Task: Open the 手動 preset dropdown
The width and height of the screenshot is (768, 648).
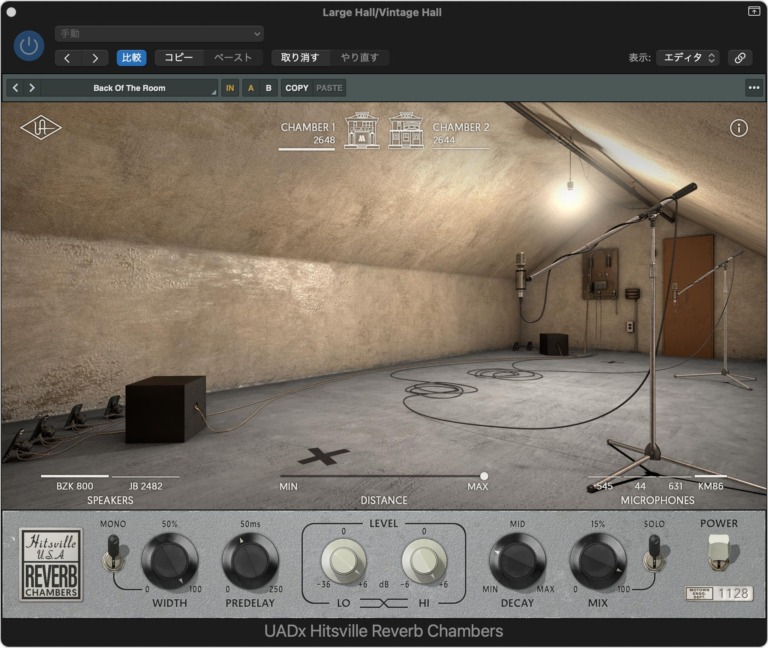Action: (159, 33)
